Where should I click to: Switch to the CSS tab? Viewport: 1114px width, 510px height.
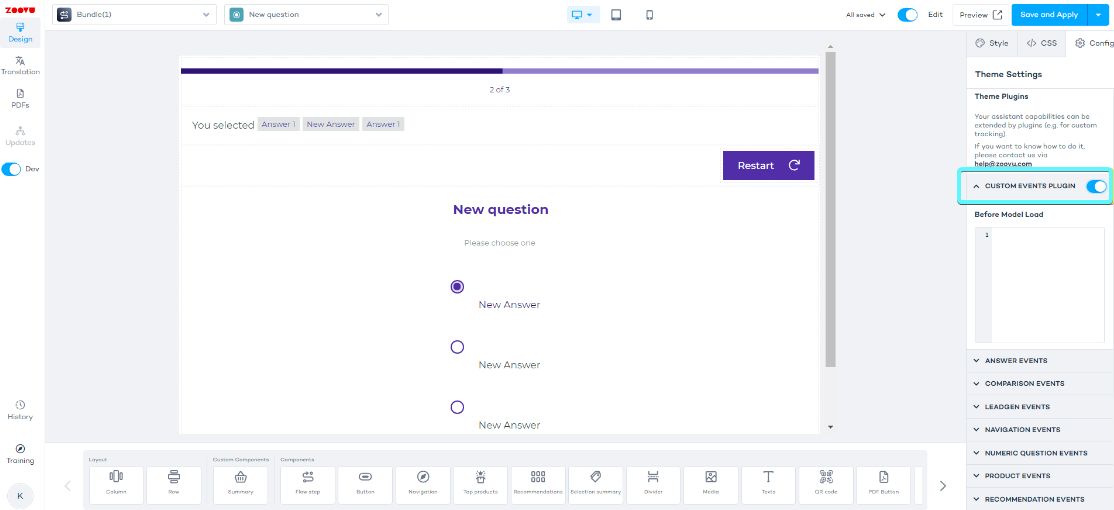1041,43
